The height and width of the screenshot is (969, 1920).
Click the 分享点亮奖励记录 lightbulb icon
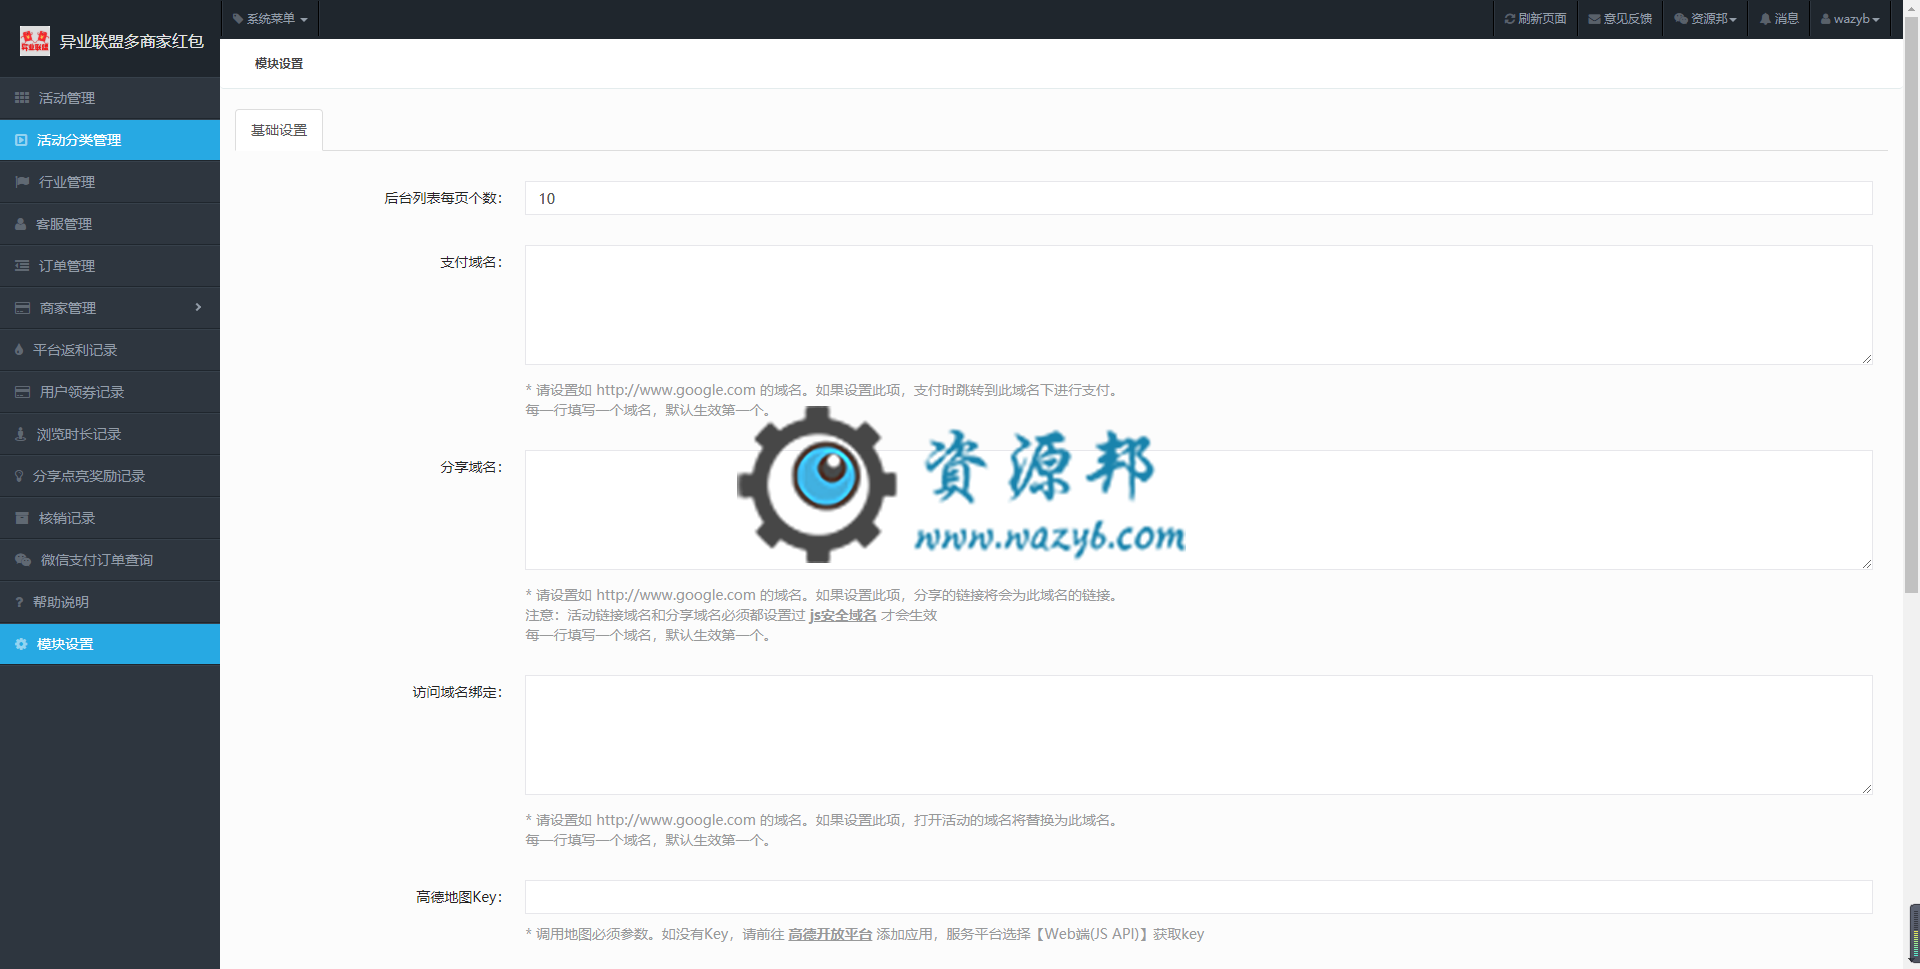[x=19, y=476]
